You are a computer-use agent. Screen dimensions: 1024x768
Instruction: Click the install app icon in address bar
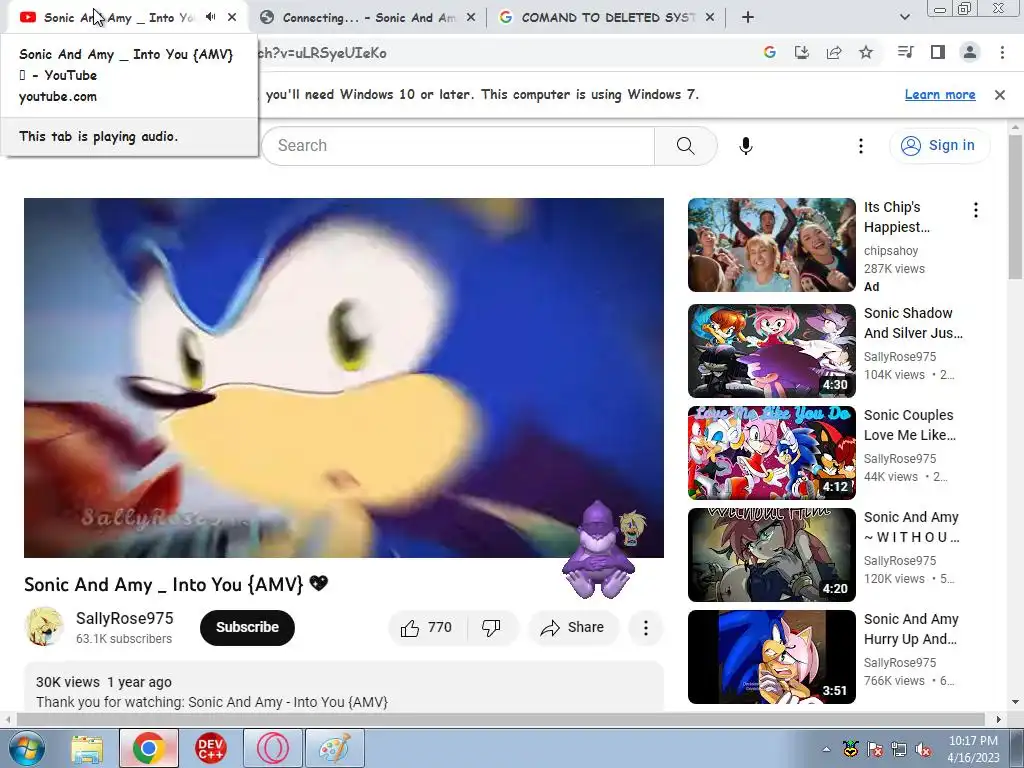801,52
